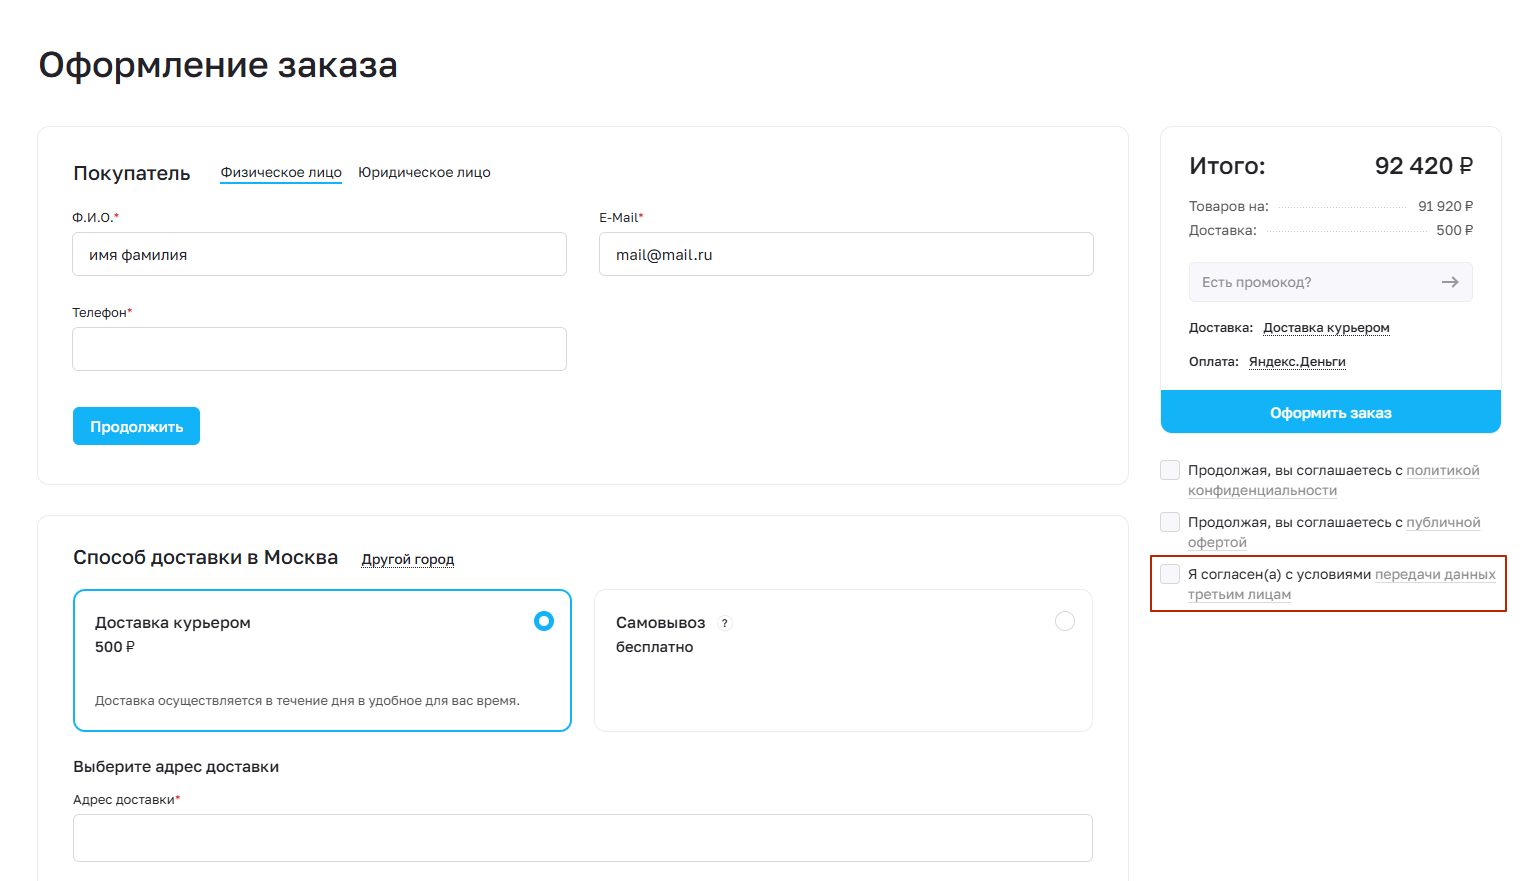Click the empty Телефон input field
Viewport: 1533px width, 881px height.
click(x=319, y=349)
